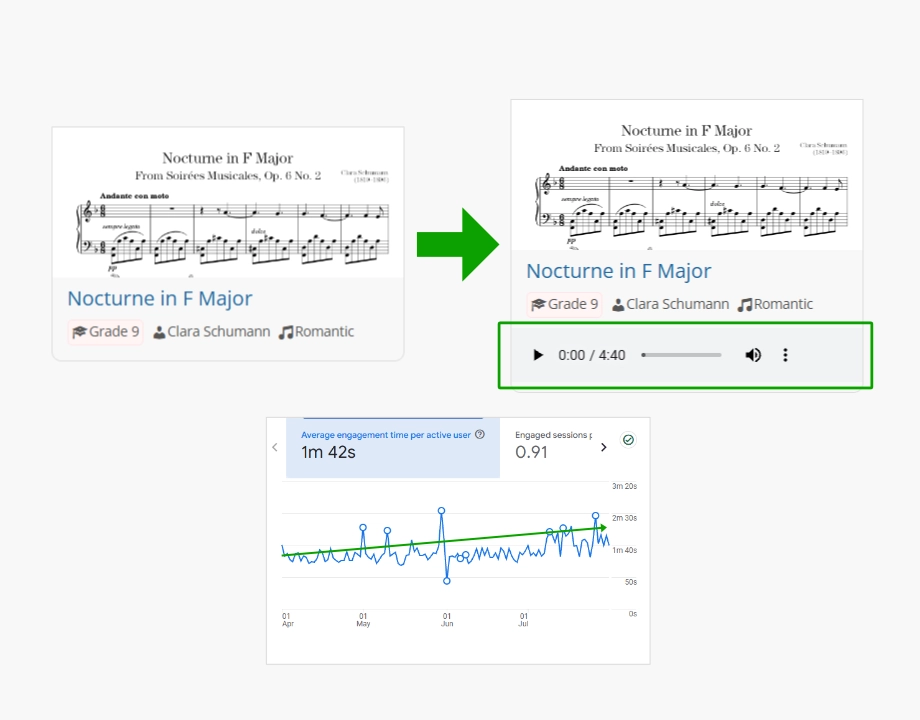Screen dimensions: 920x720
Task: Go to previous metrics with the left chevron
Action: pos(275,447)
